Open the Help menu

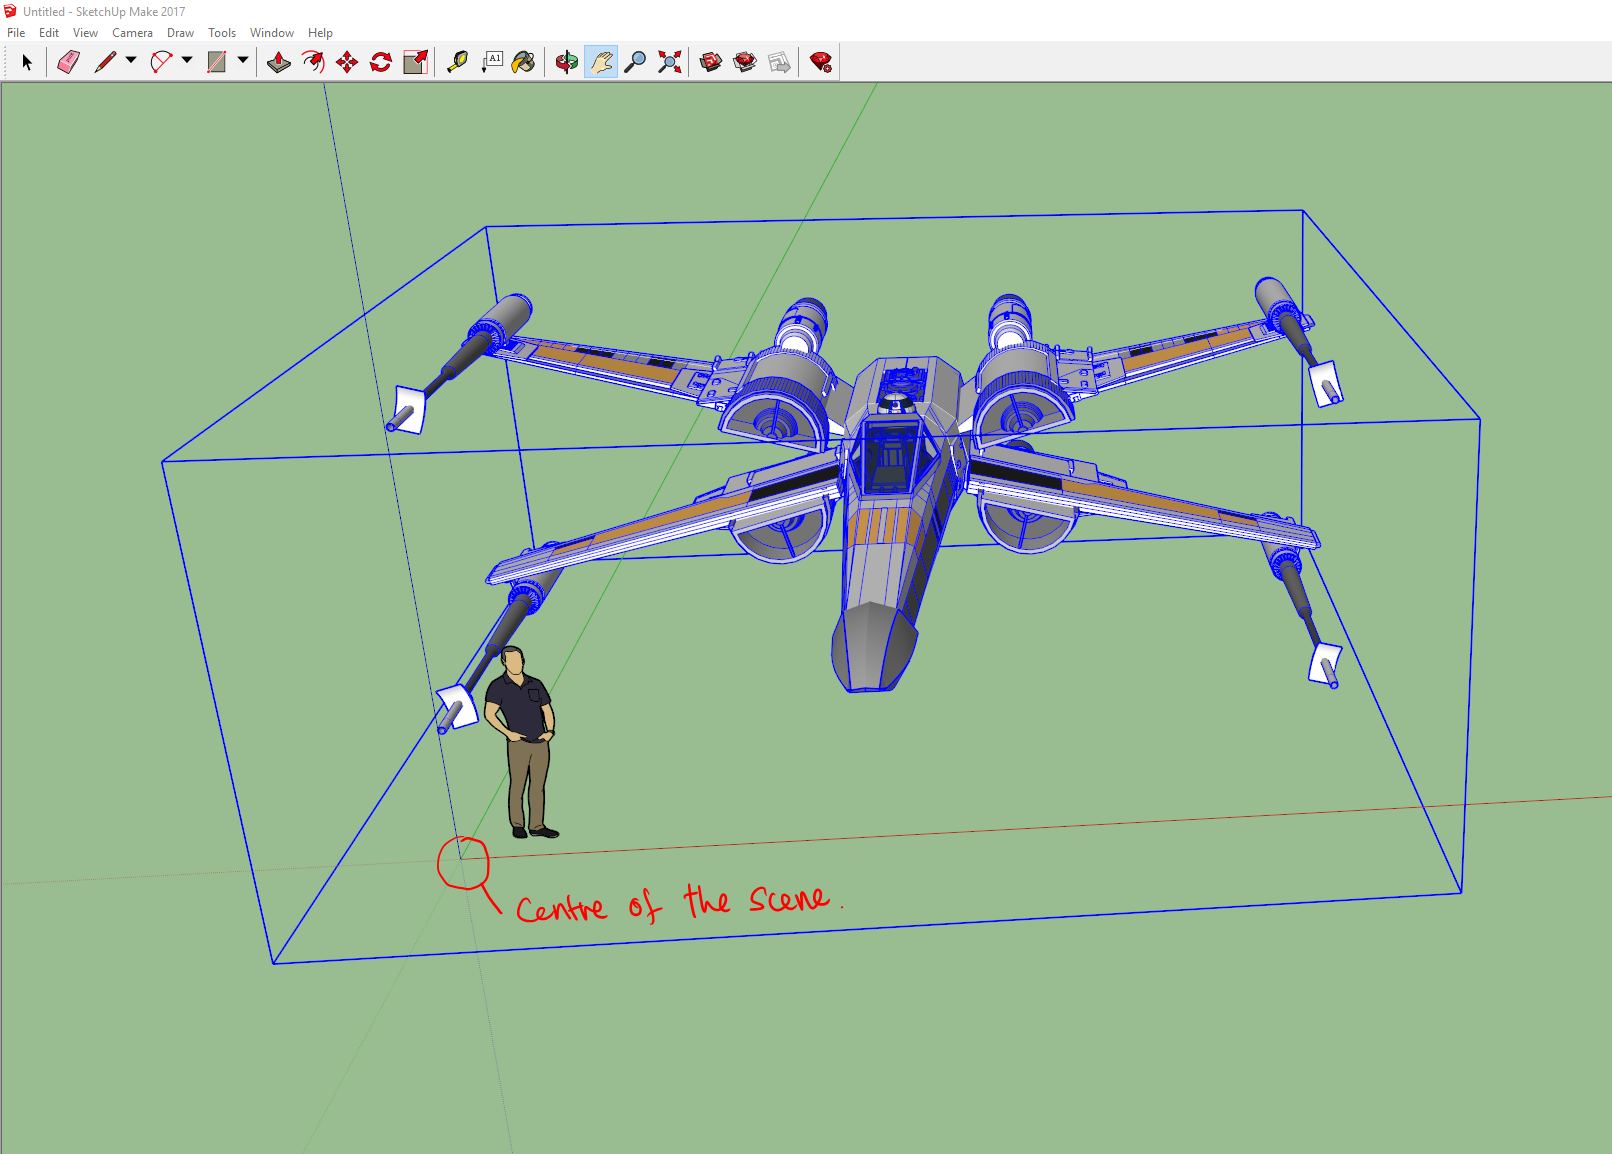320,33
